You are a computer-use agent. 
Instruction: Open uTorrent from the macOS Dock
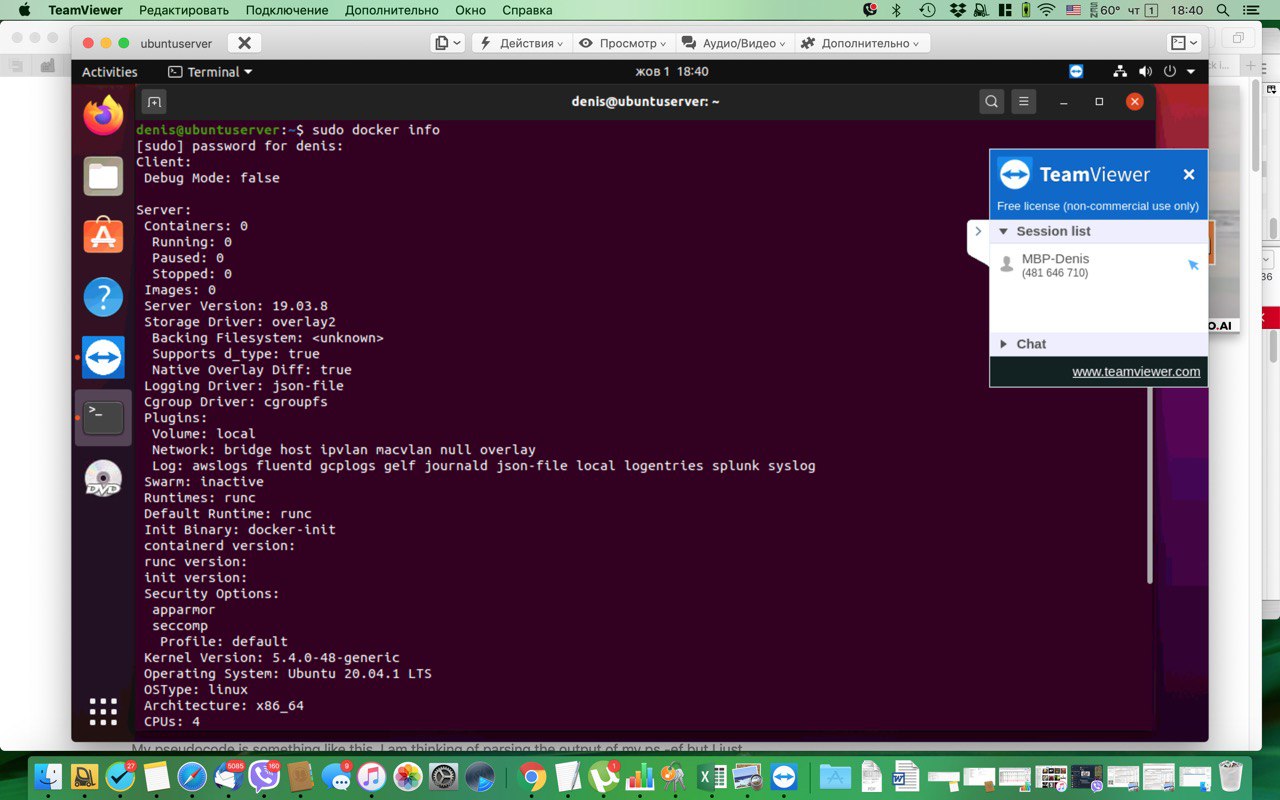(x=604, y=776)
